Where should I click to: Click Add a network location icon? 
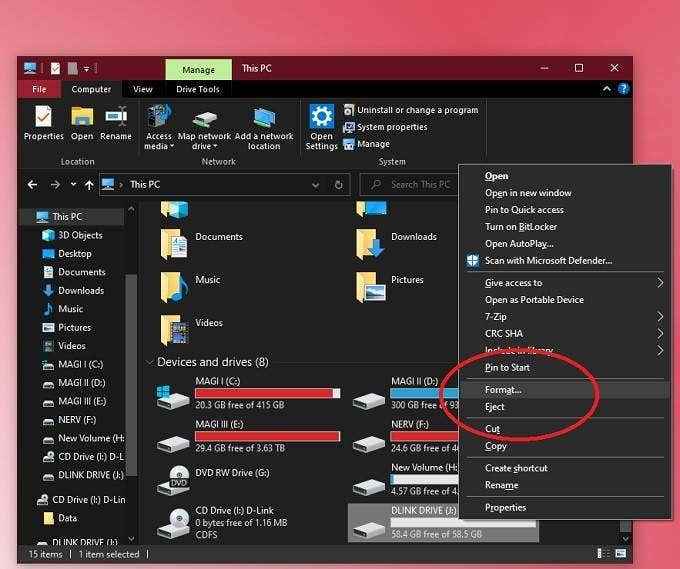pyautogui.click(x=264, y=118)
